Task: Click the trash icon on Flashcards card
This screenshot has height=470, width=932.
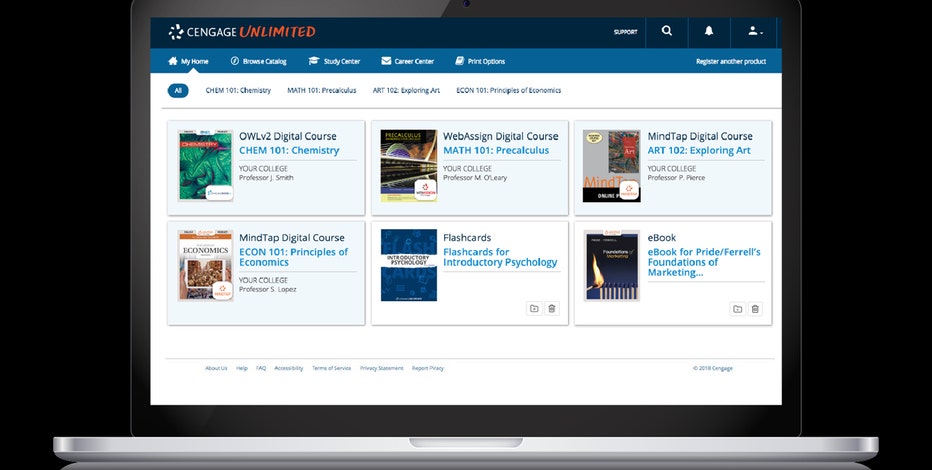Action: (x=552, y=308)
